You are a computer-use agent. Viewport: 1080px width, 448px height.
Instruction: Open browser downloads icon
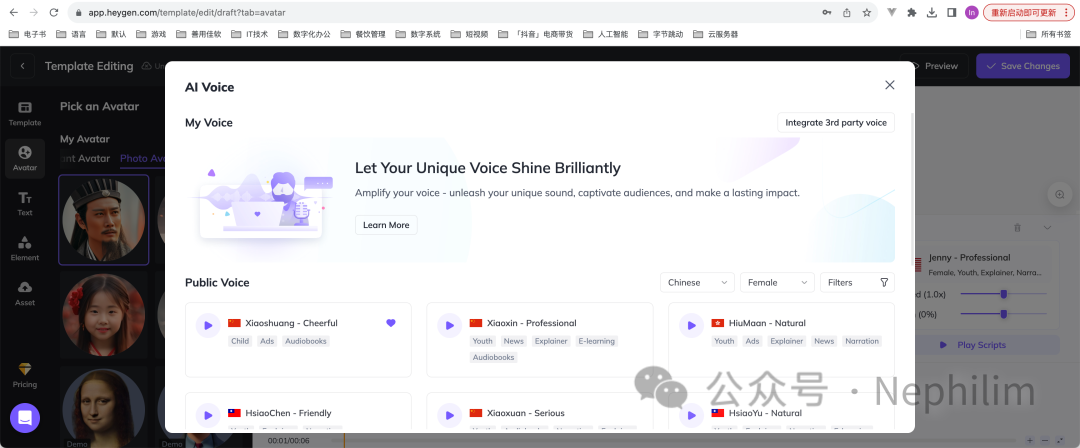[931, 12]
